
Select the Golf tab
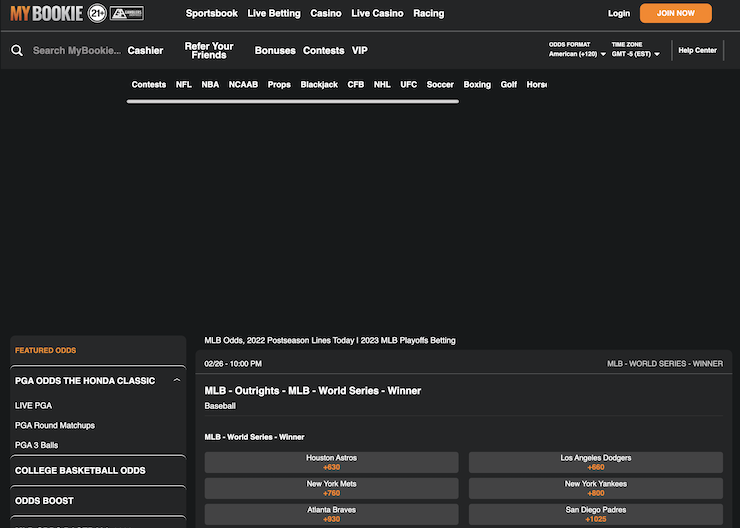pyautogui.click(x=509, y=84)
